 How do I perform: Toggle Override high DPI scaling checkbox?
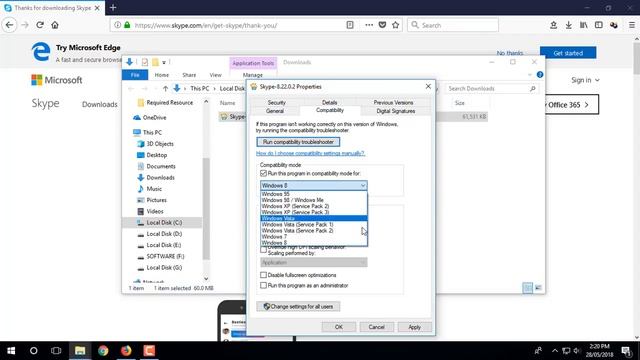click(x=264, y=249)
